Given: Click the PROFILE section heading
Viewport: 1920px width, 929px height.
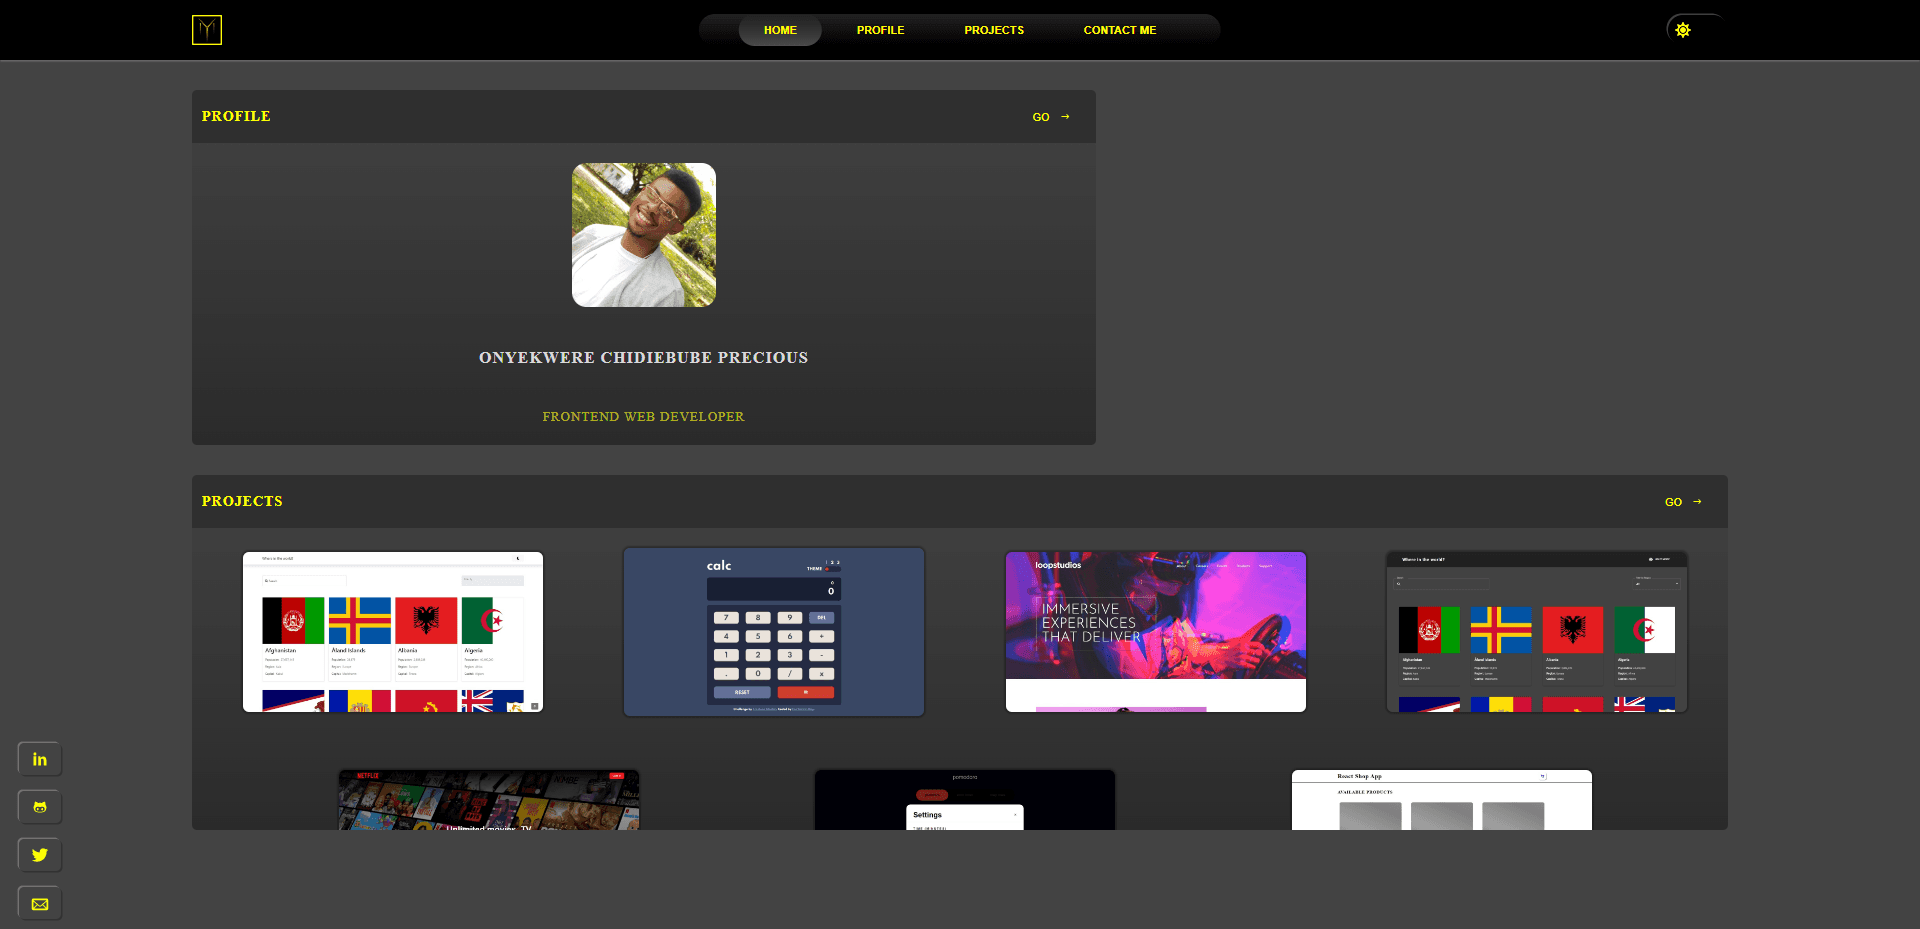Looking at the screenshot, I should point(236,116).
